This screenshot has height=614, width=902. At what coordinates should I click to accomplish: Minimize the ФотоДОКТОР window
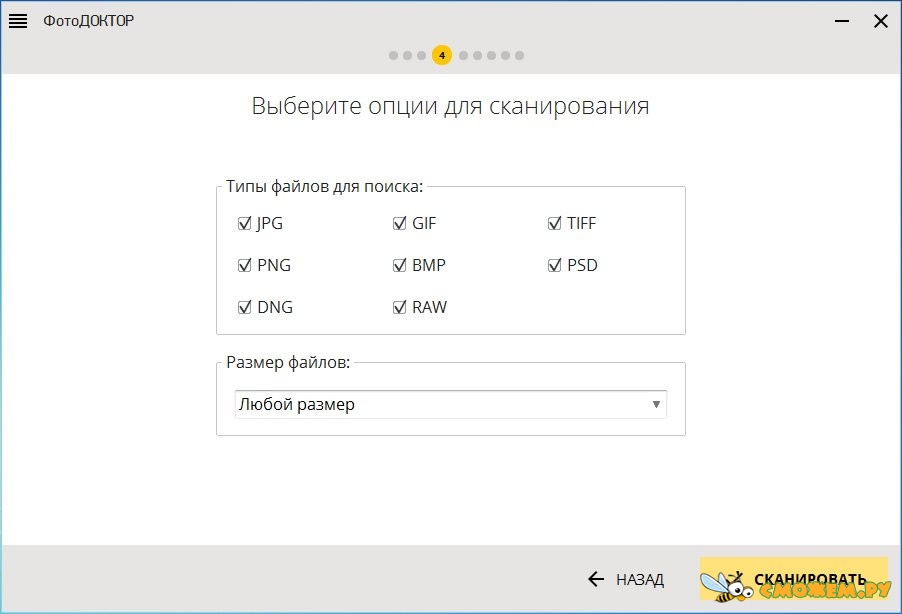click(x=842, y=21)
